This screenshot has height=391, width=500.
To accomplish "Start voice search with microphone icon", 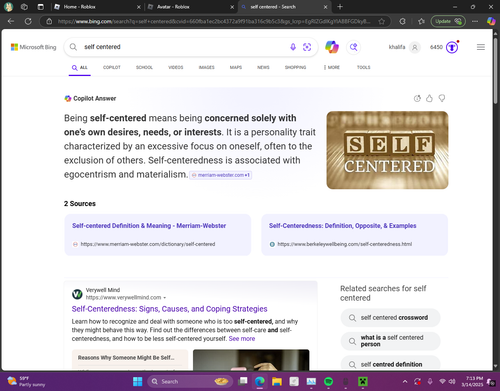I will point(293,47).
